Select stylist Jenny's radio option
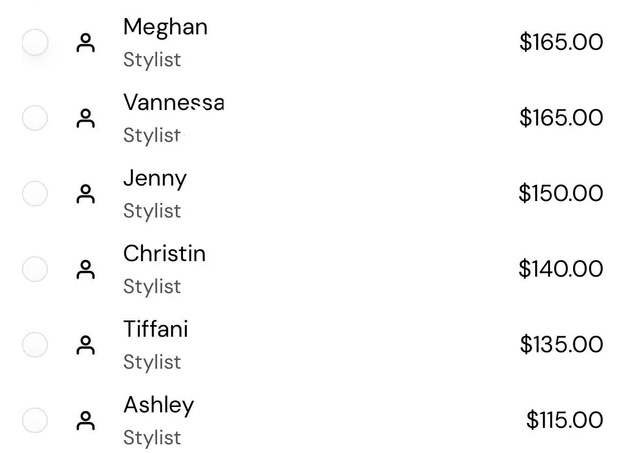Image resolution: width=626 pixels, height=453 pixels. coord(35,194)
